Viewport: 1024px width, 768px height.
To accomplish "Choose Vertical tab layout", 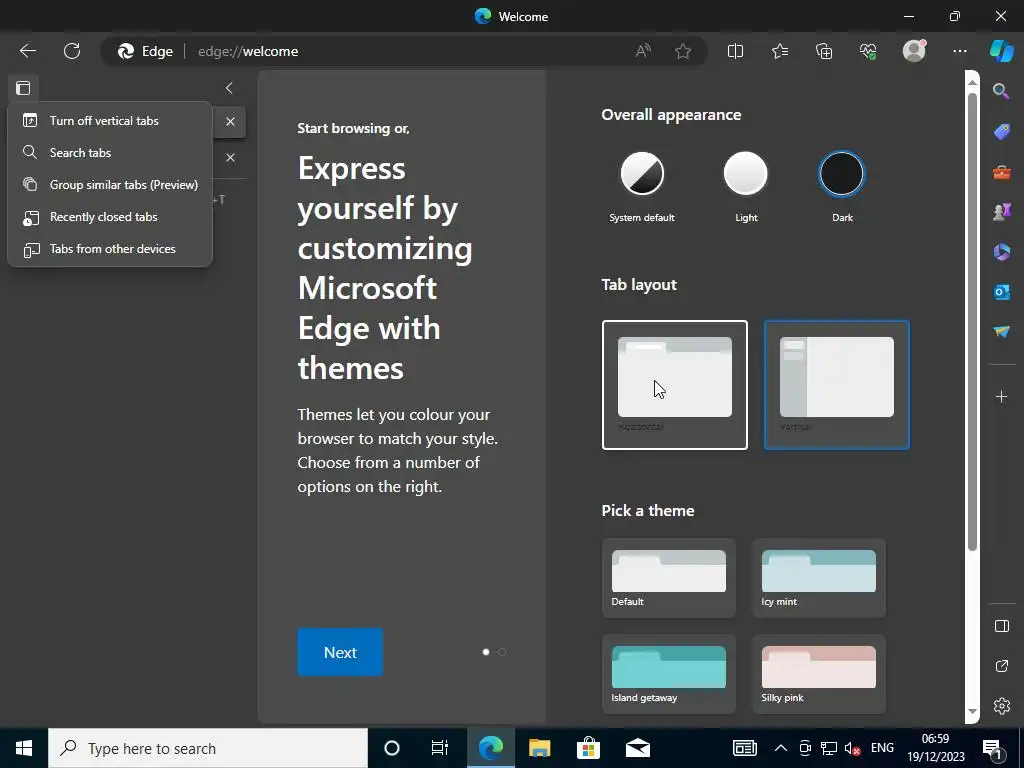I will pos(837,385).
